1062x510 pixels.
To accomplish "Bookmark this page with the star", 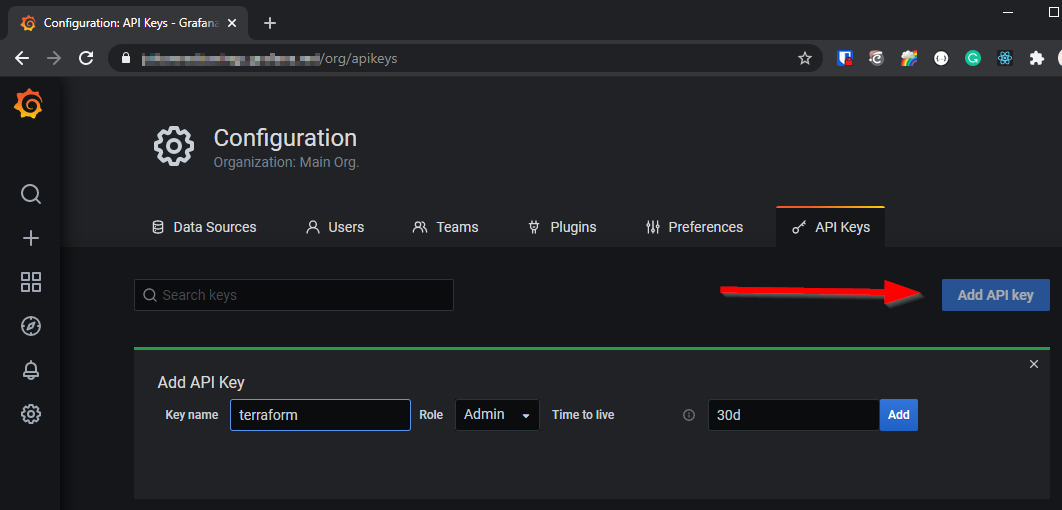I will [x=805, y=59].
